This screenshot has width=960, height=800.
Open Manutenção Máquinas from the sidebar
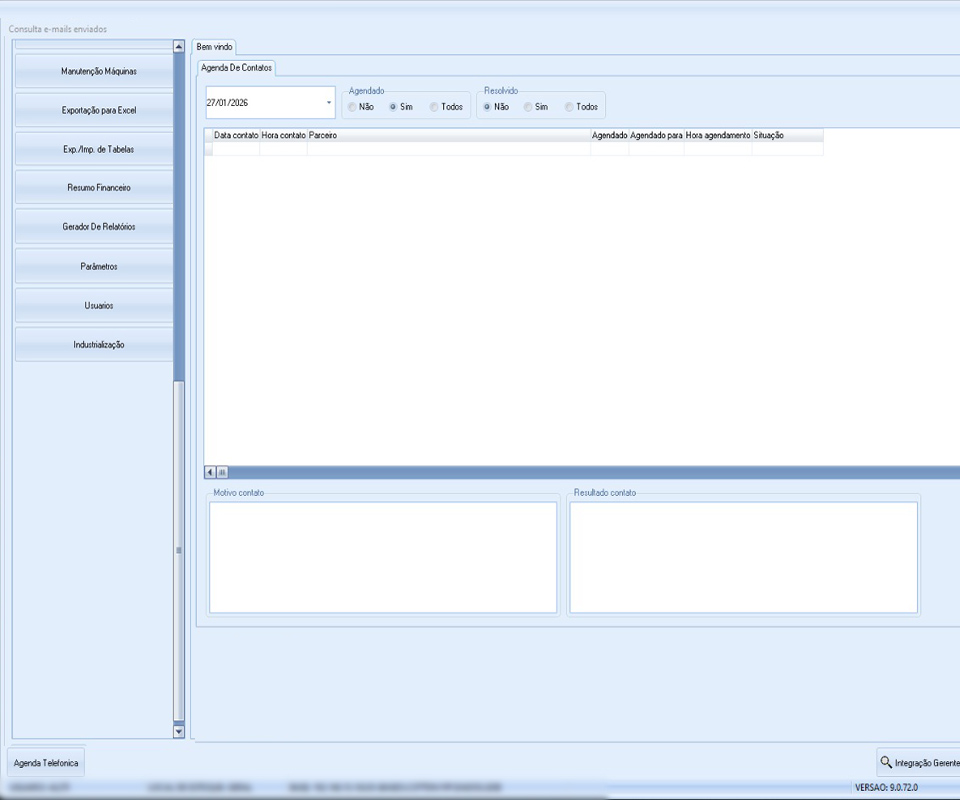tap(98, 72)
